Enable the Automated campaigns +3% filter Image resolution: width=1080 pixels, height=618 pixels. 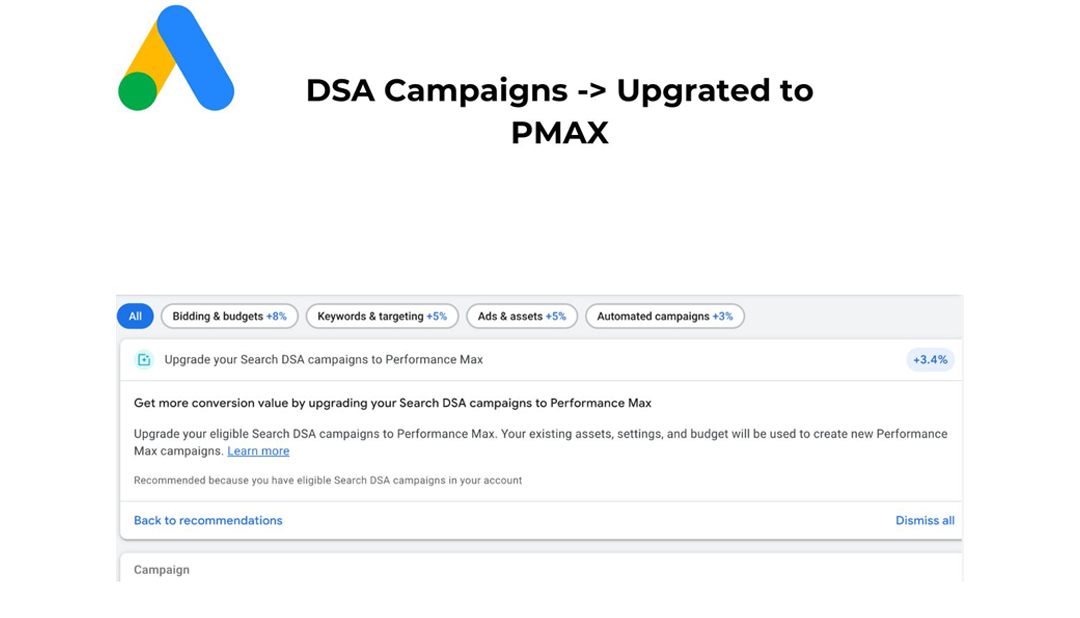[x=665, y=316]
